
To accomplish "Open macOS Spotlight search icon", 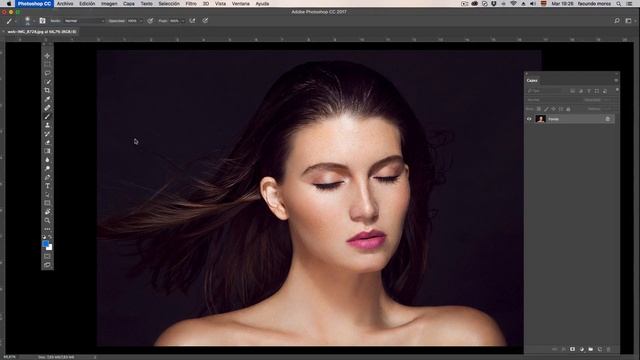I will 619,4.
